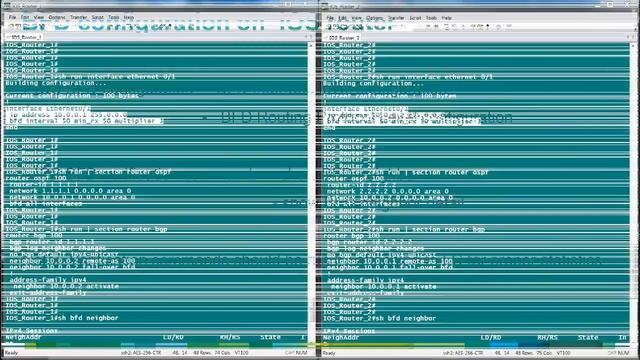The width and height of the screenshot is (640, 360).
Task: Click 'bgp router-id 1.1.1.1' line
Action: (52, 242)
